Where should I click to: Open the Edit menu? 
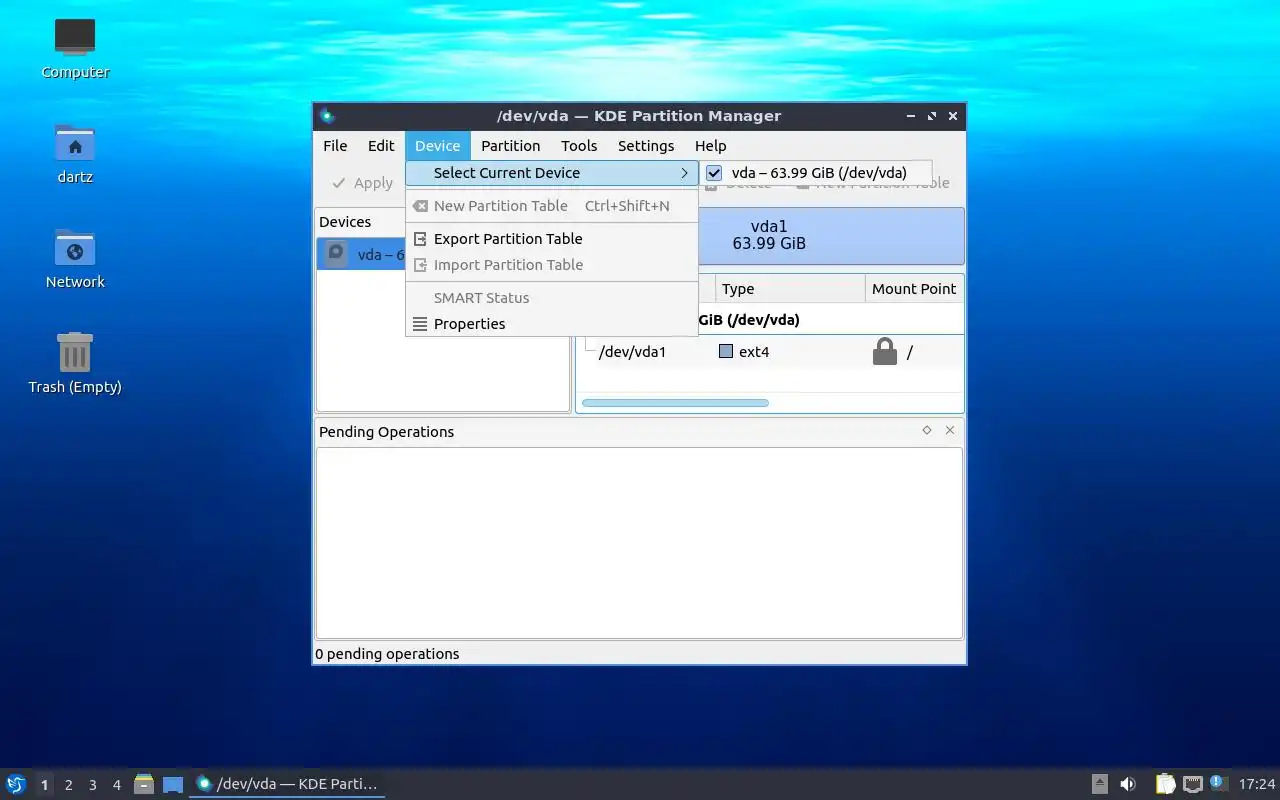tap(381, 146)
